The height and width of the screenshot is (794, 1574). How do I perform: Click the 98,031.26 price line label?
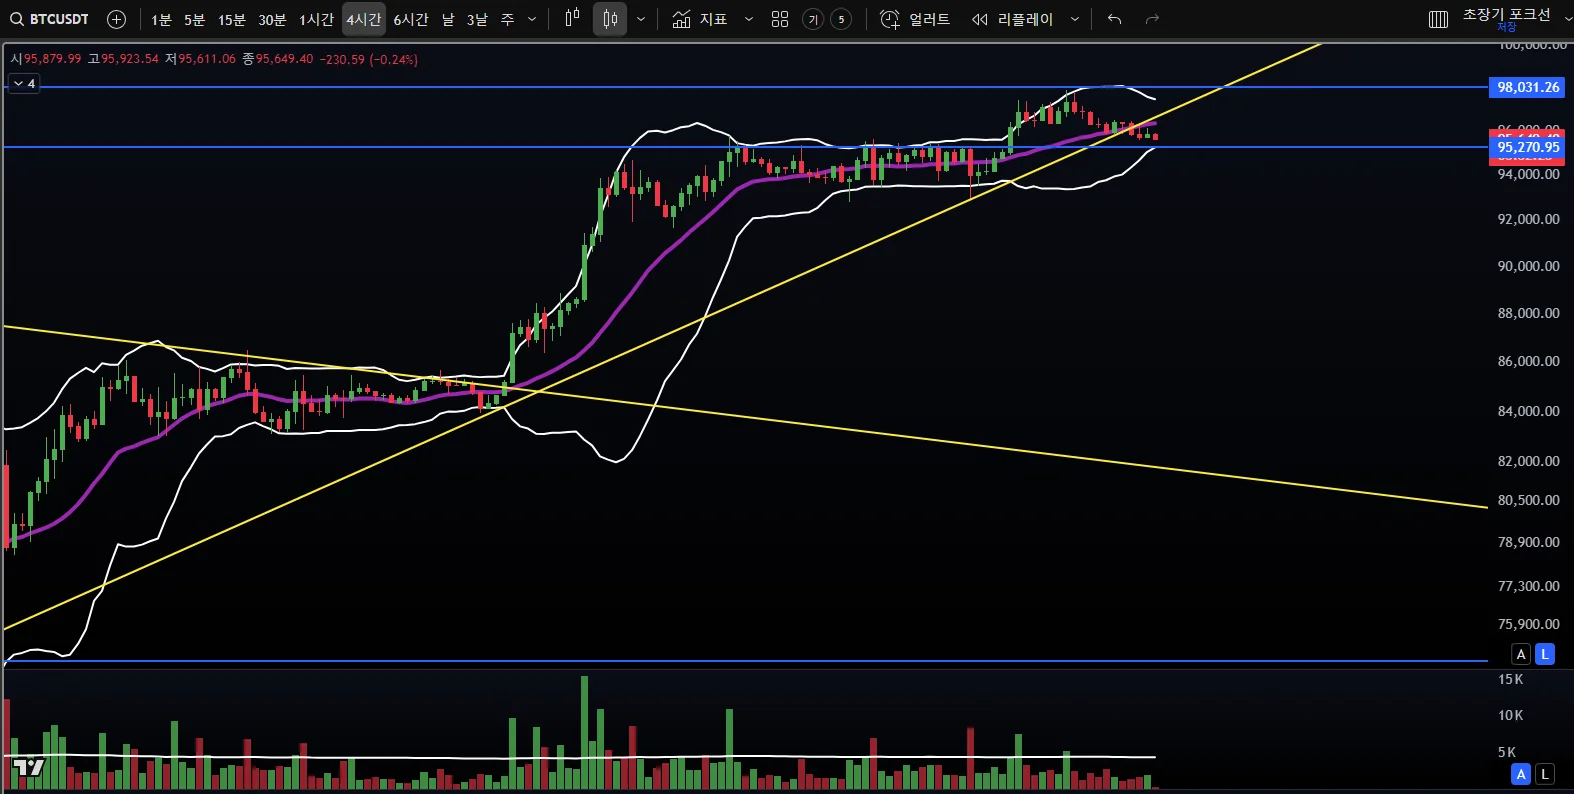1528,87
